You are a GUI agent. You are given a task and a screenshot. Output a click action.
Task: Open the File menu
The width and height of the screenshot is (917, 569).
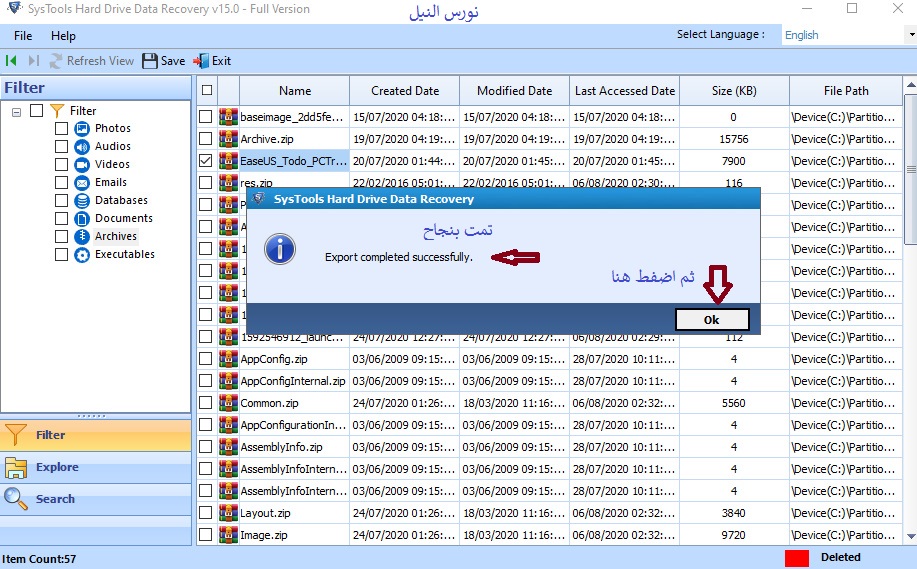click(23, 36)
